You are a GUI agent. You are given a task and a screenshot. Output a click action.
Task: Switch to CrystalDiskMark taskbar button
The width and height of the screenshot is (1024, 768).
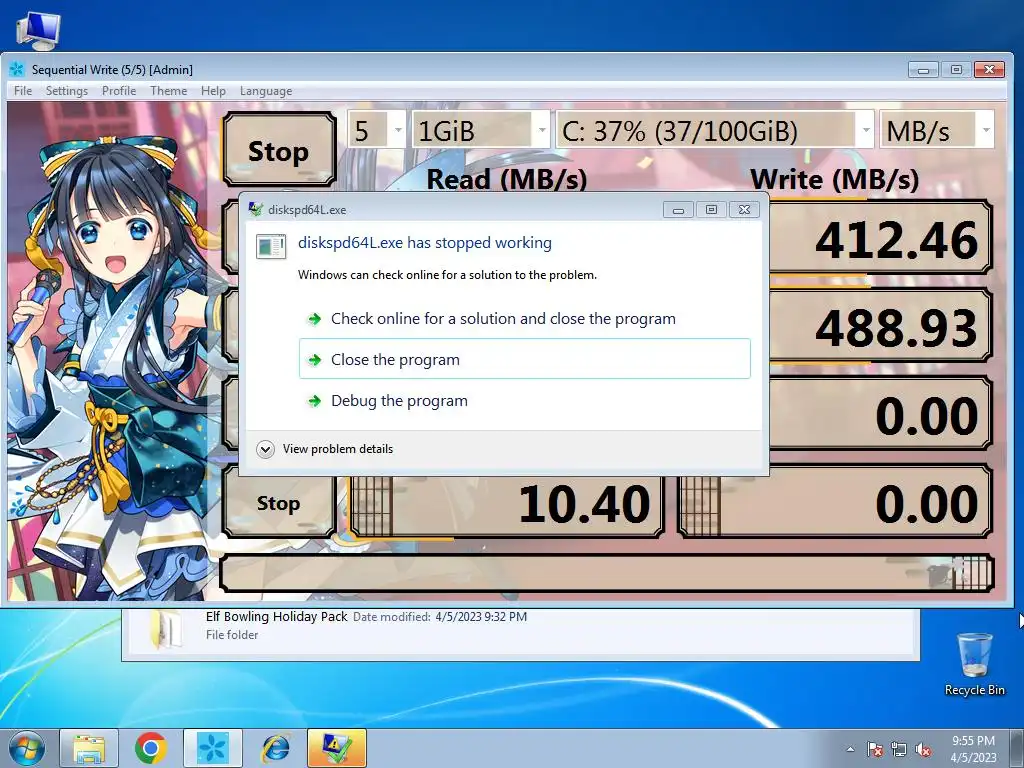click(213, 748)
